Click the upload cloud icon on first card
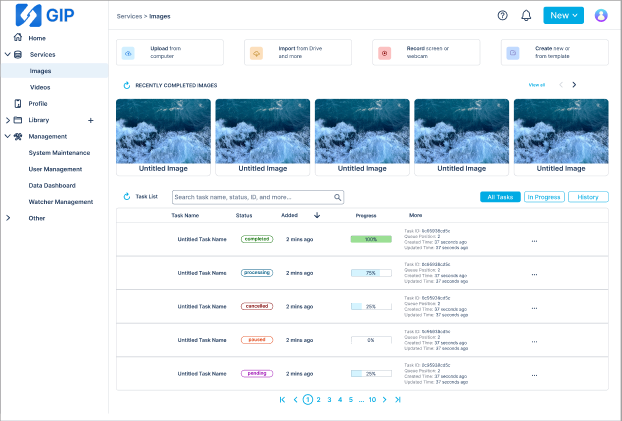Viewport: 622px width, 421px height. (x=128, y=53)
